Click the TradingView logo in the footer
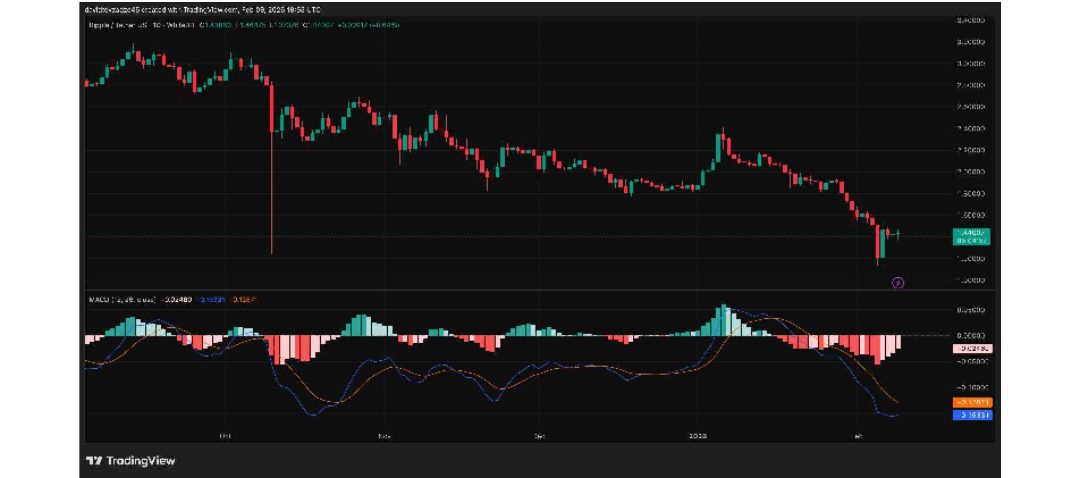1079x478 pixels. [130, 461]
